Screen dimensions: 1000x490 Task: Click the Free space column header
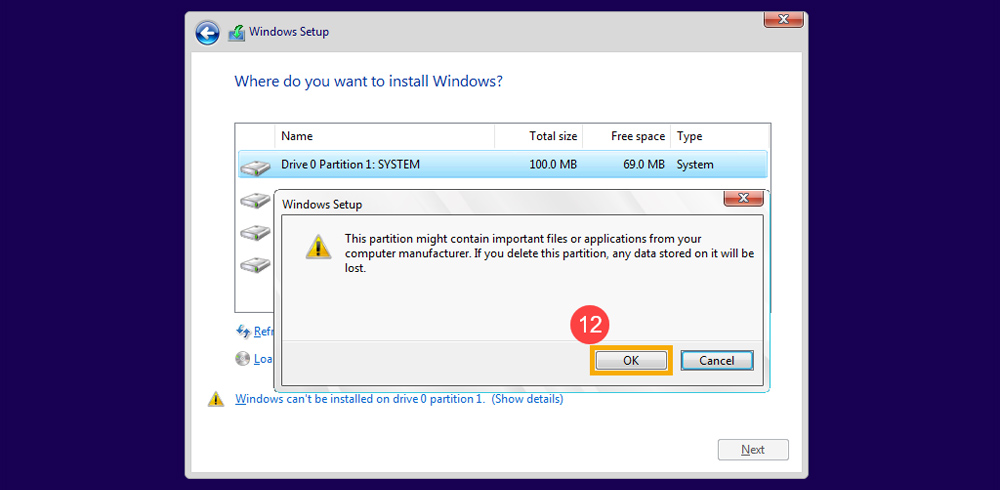pyautogui.click(x=637, y=136)
